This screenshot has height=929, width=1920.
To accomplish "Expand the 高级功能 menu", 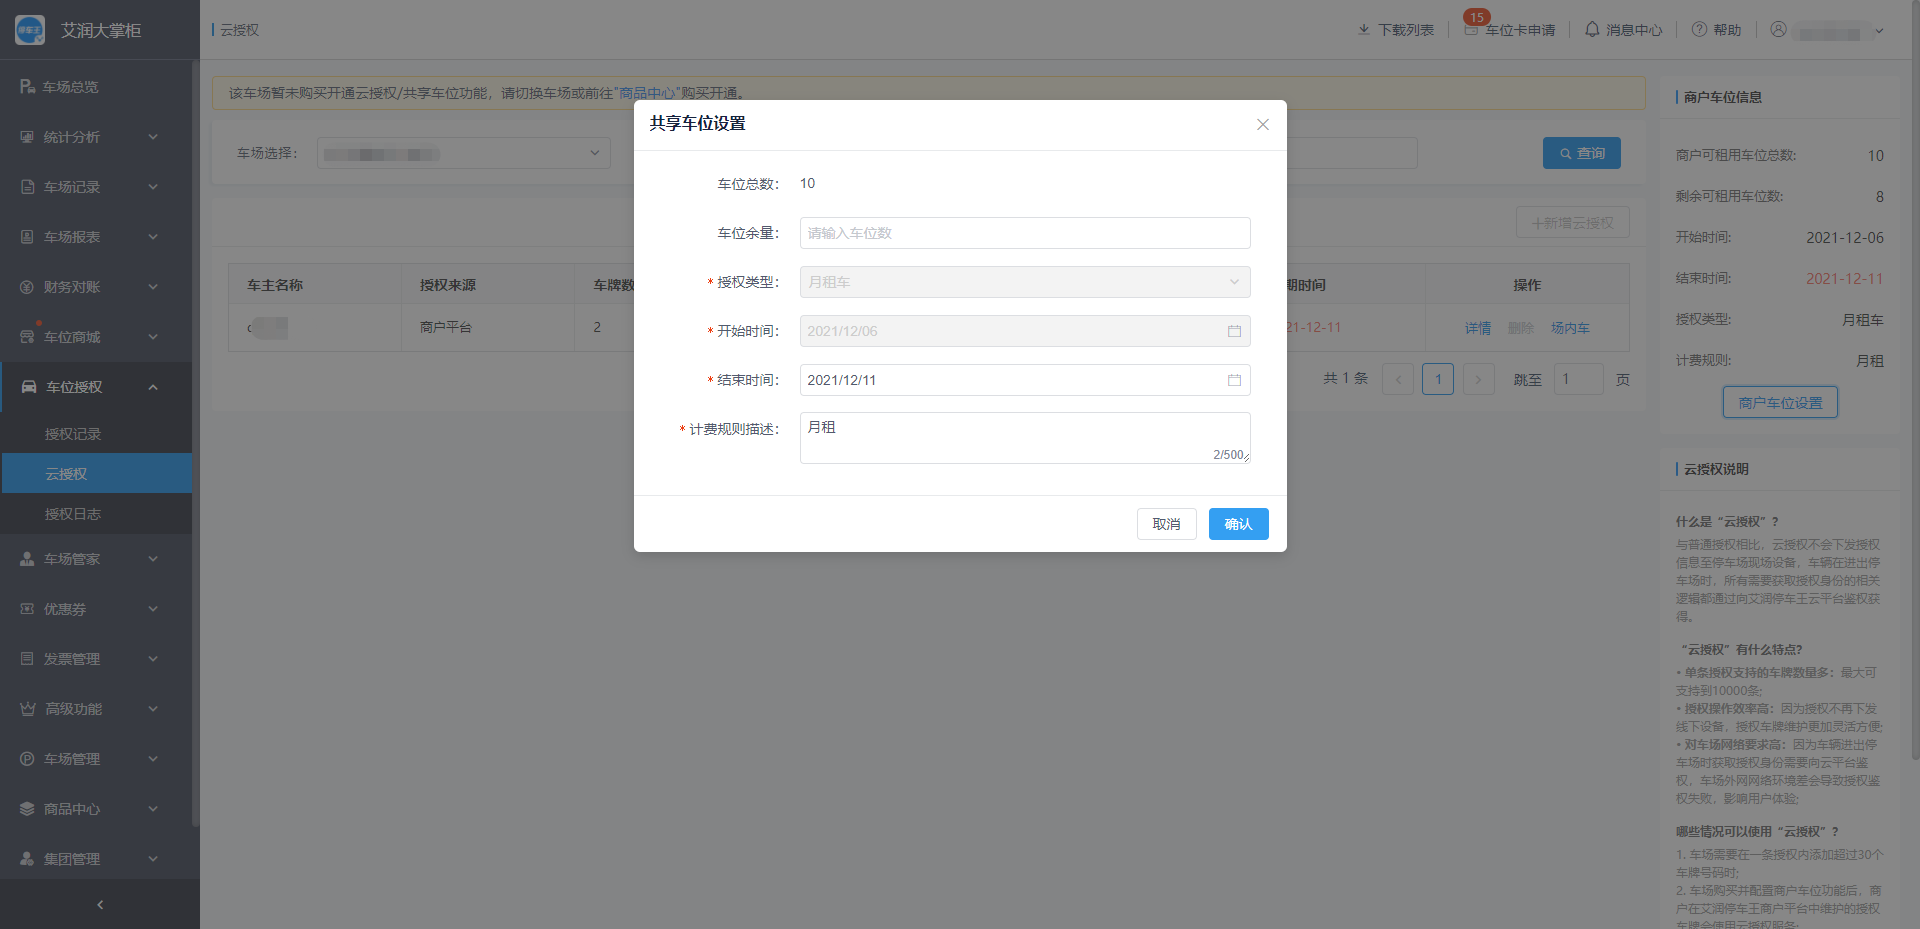I will (x=96, y=709).
